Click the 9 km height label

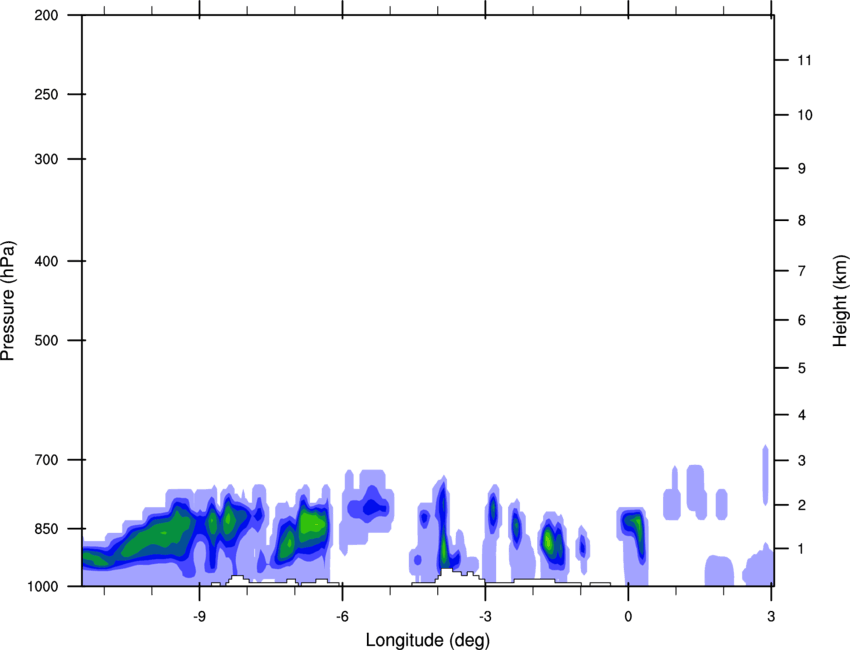[x=802, y=169]
